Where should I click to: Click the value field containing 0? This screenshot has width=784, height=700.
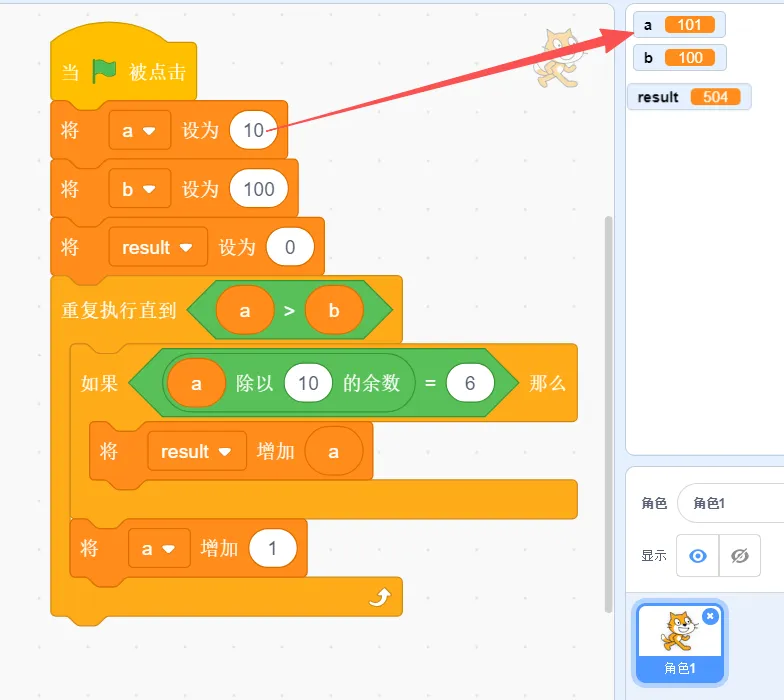[x=290, y=247]
